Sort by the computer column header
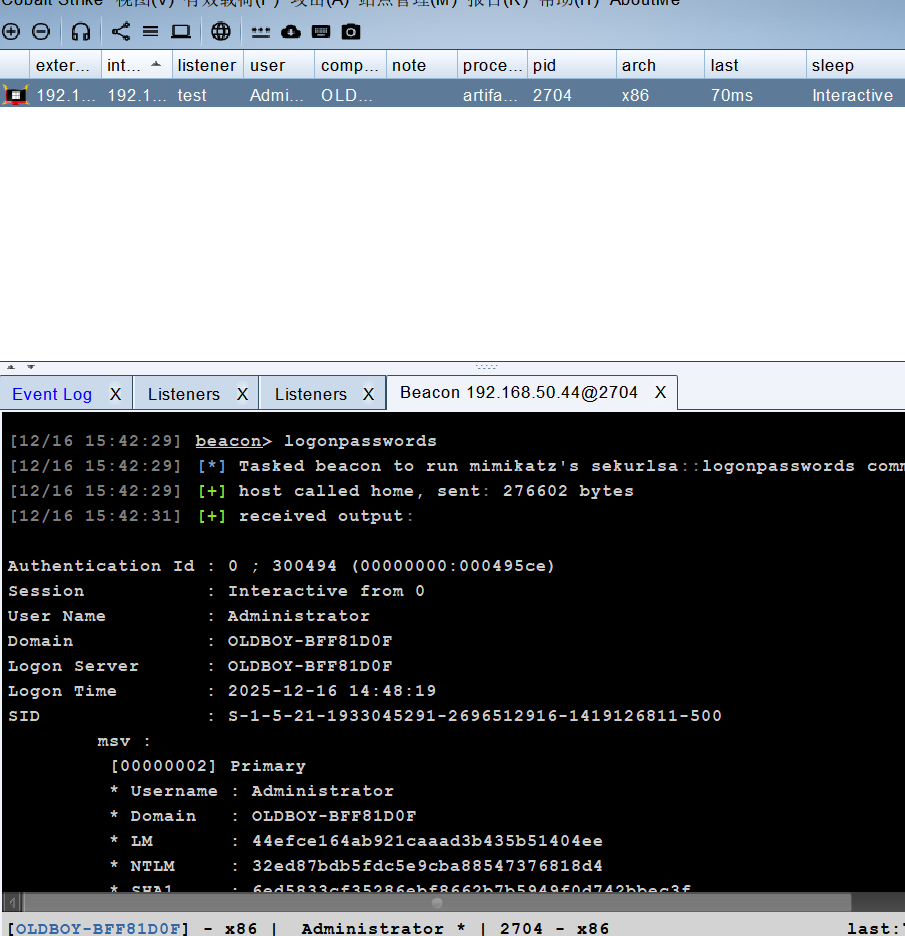Screen dimensions: 905x936 (350, 65)
